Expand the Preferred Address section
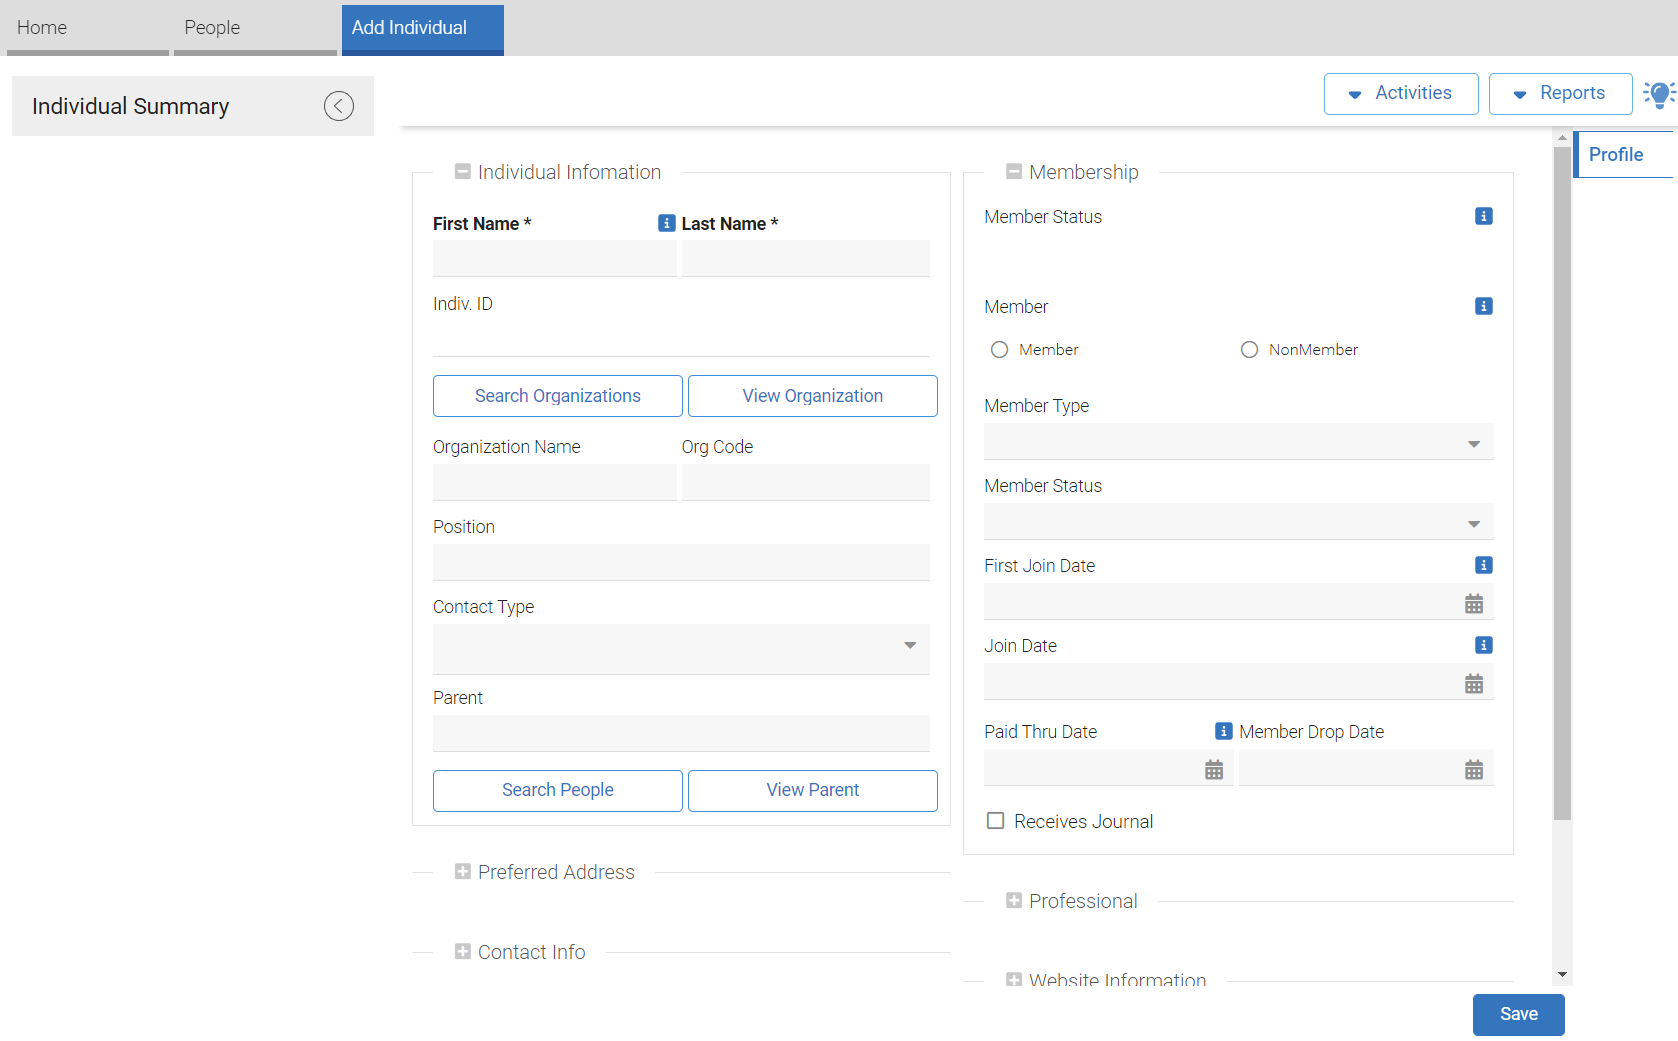 pyautogui.click(x=462, y=871)
